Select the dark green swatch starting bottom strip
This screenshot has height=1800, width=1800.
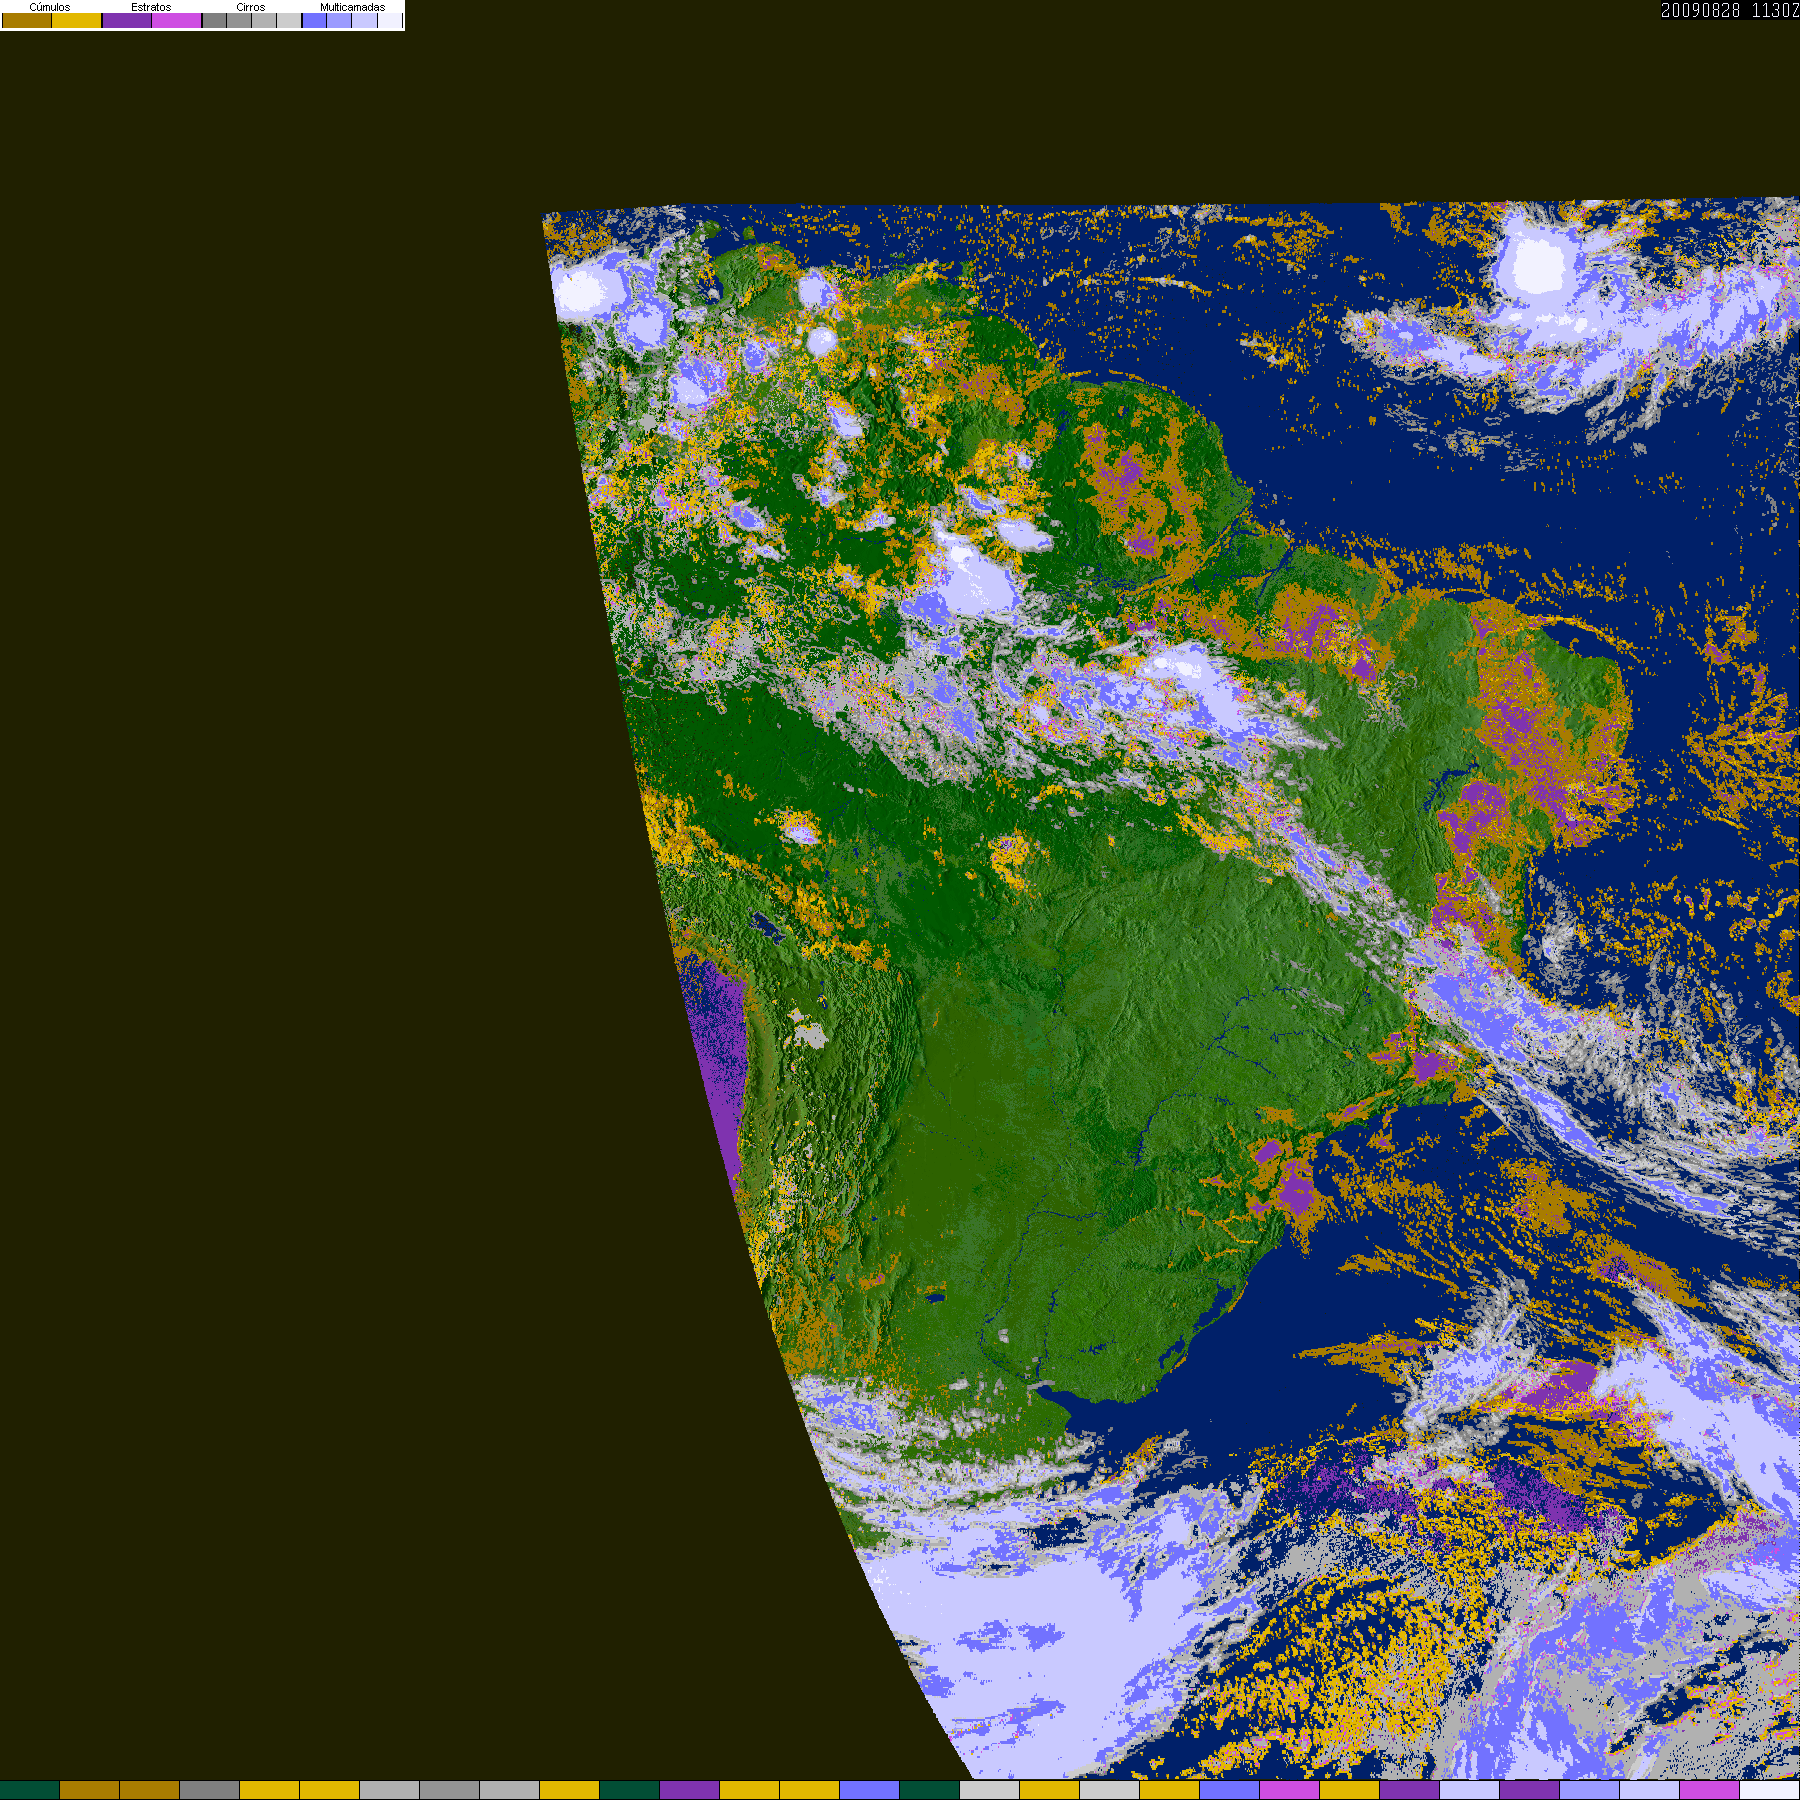pyautogui.click(x=30, y=1790)
